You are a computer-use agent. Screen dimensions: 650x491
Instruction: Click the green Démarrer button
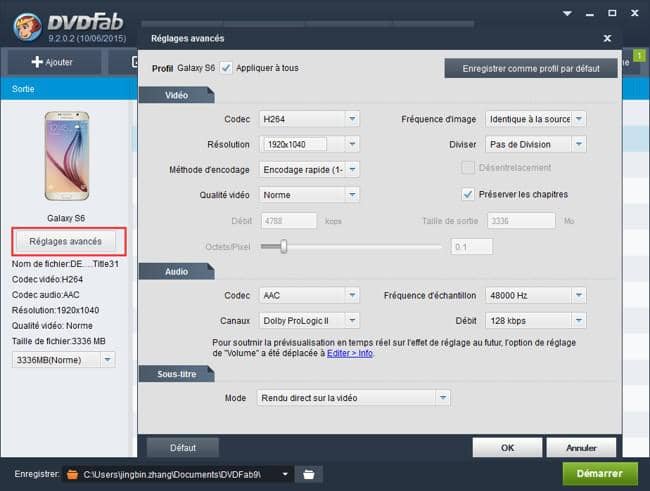point(600,474)
